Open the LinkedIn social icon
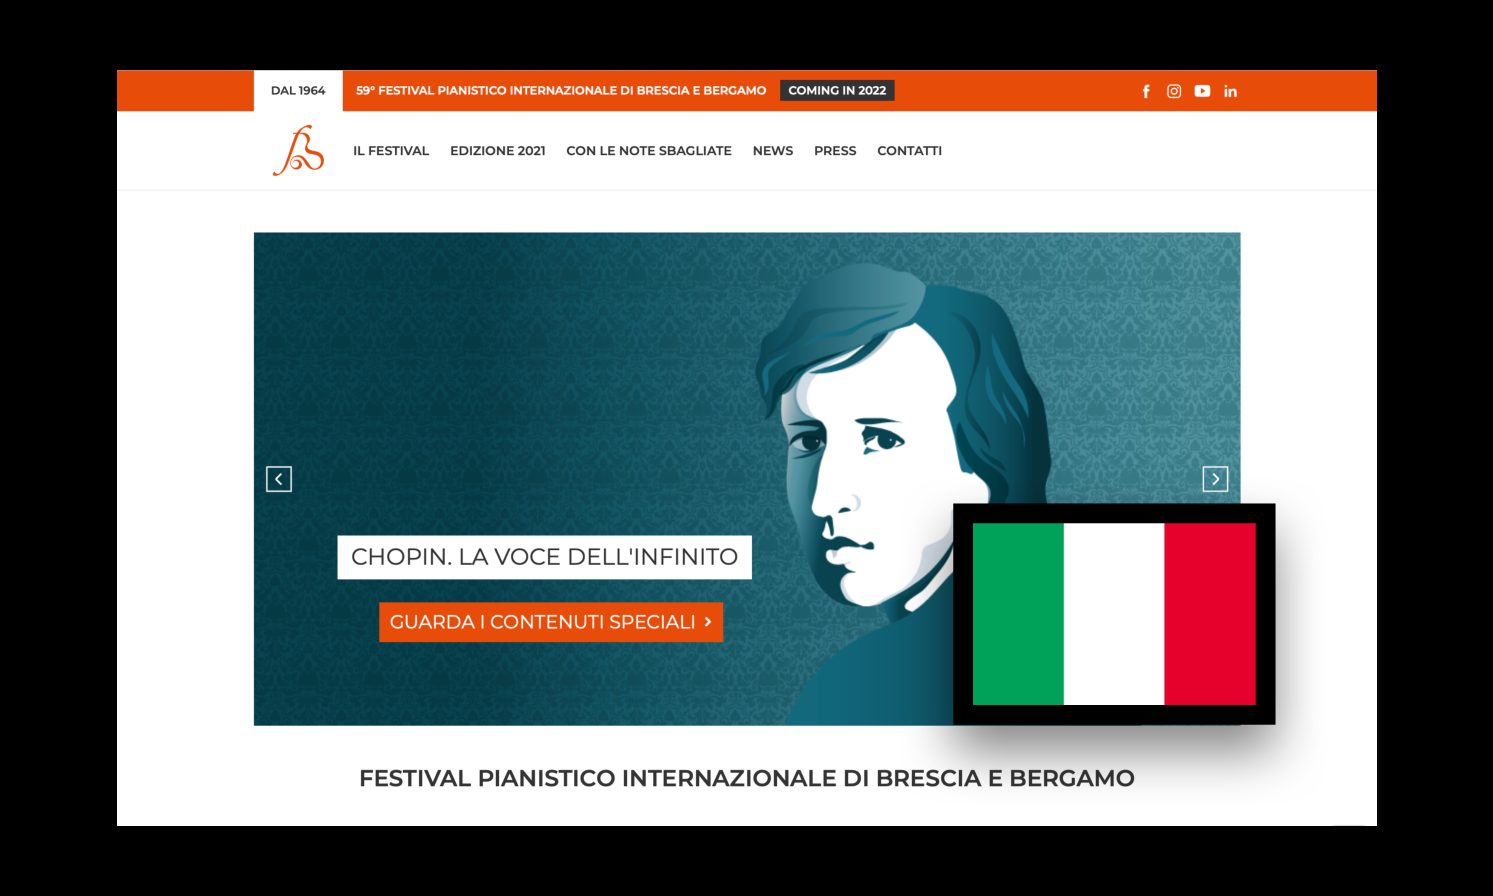The image size is (1493, 896). tap(1230, 91)
